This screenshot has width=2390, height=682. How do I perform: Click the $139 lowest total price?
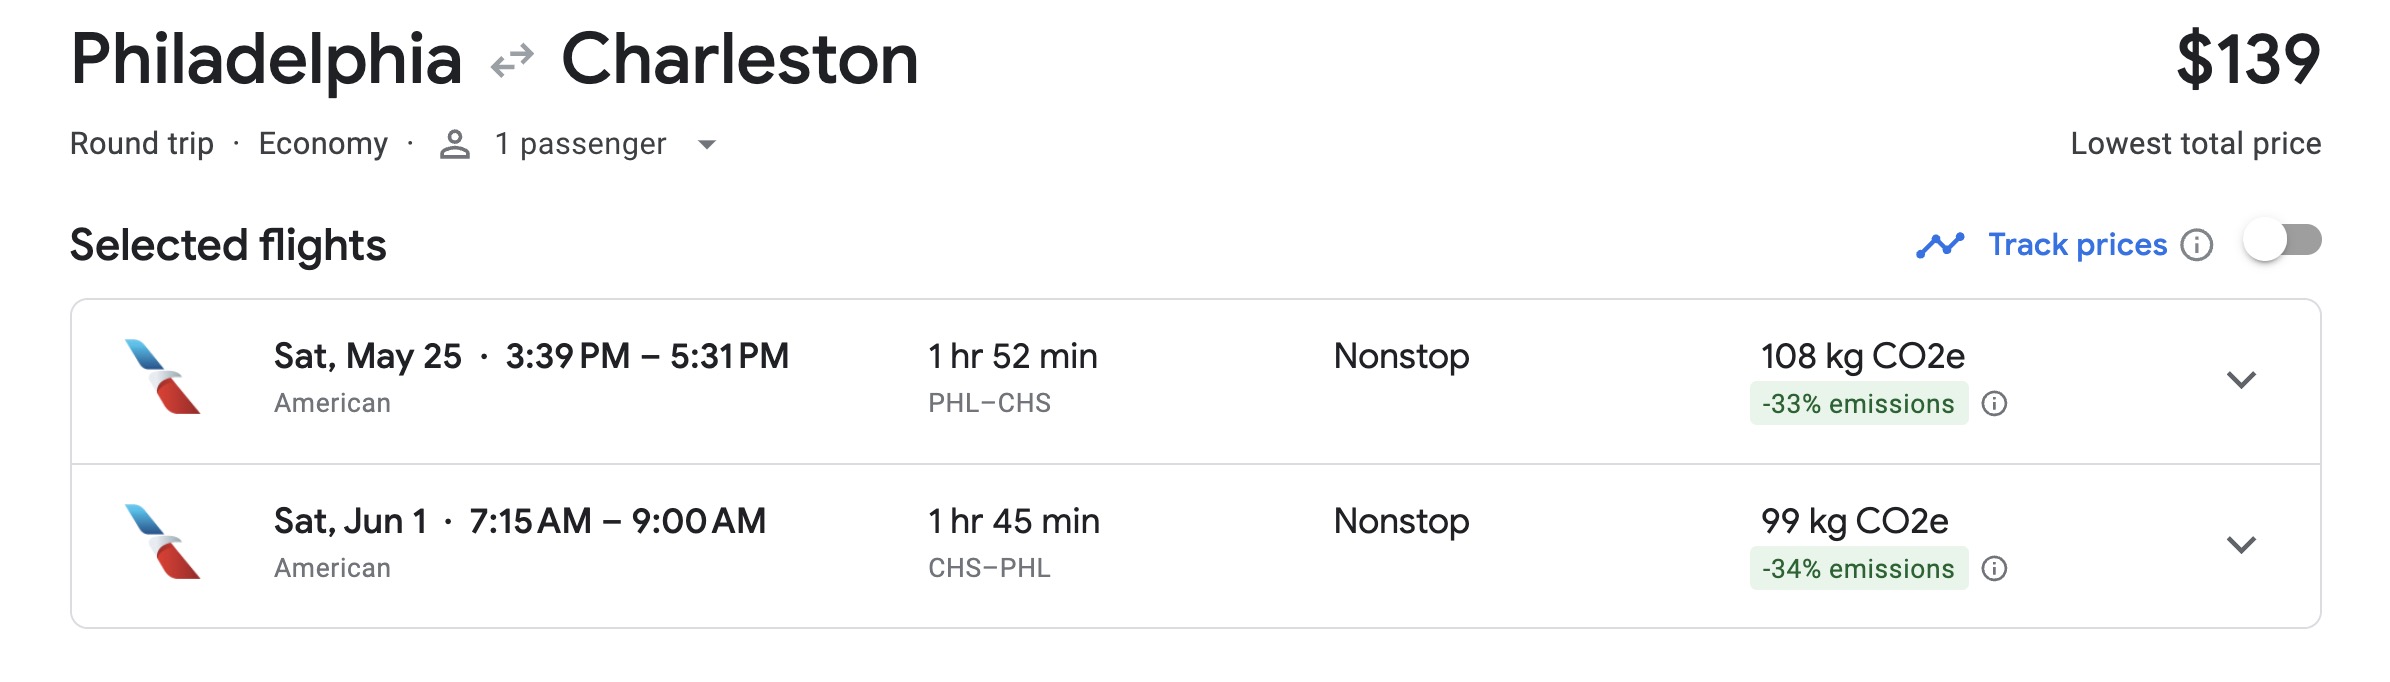point(2248,60)
